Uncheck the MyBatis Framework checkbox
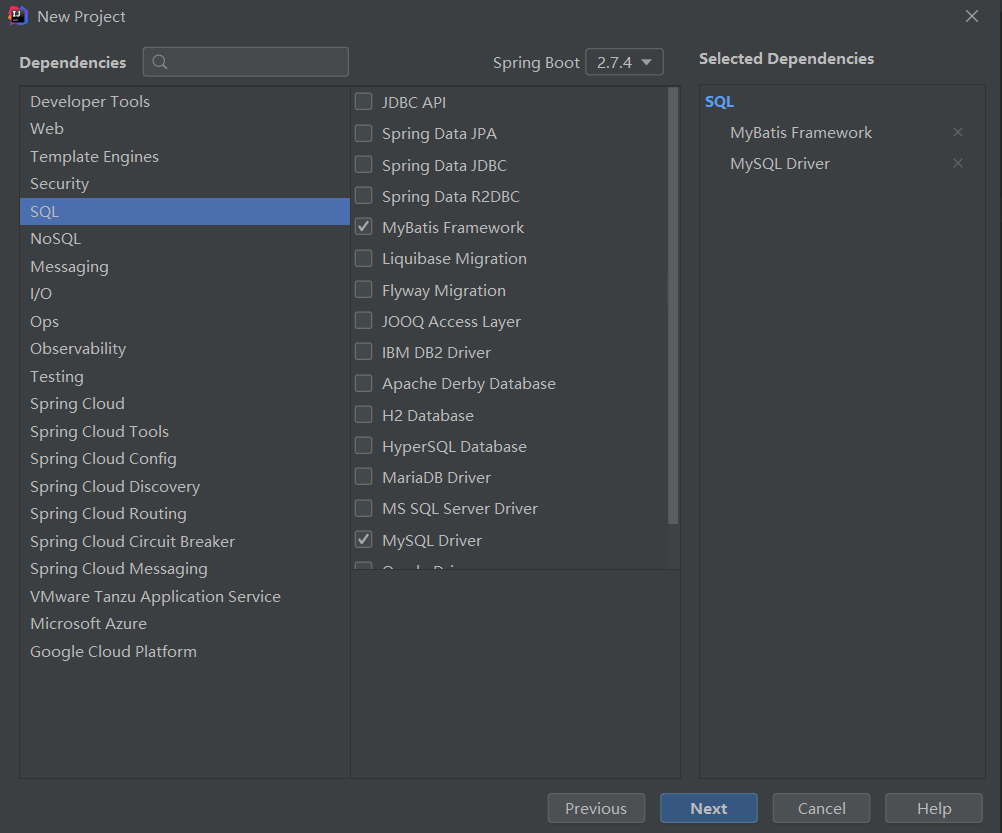This screenshot has height=833, width=1002. (364, 227)
